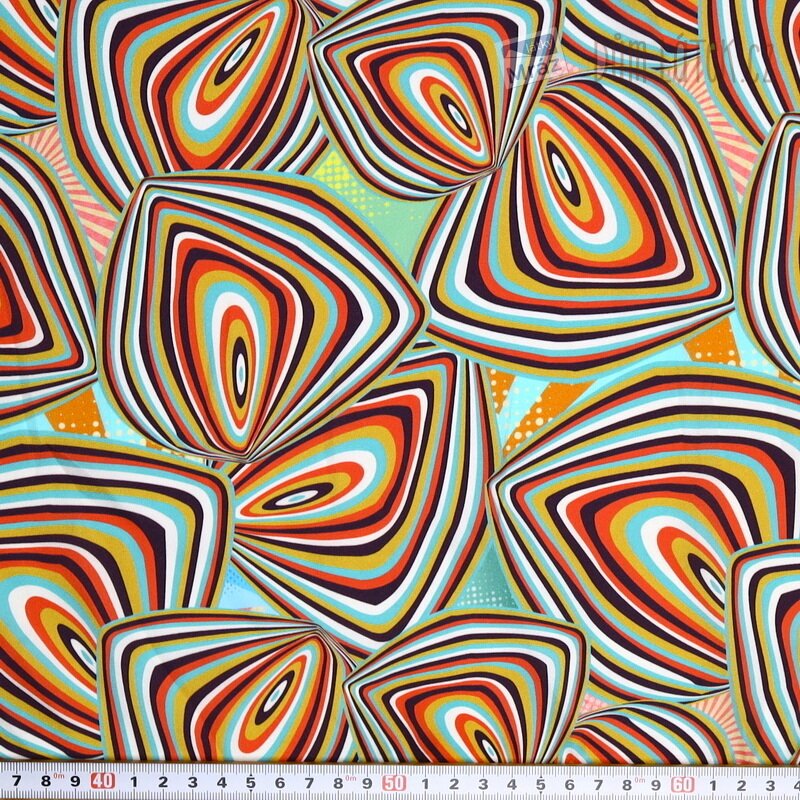
Task: Click the red 40 ruler mark
Action: [101, 781]
